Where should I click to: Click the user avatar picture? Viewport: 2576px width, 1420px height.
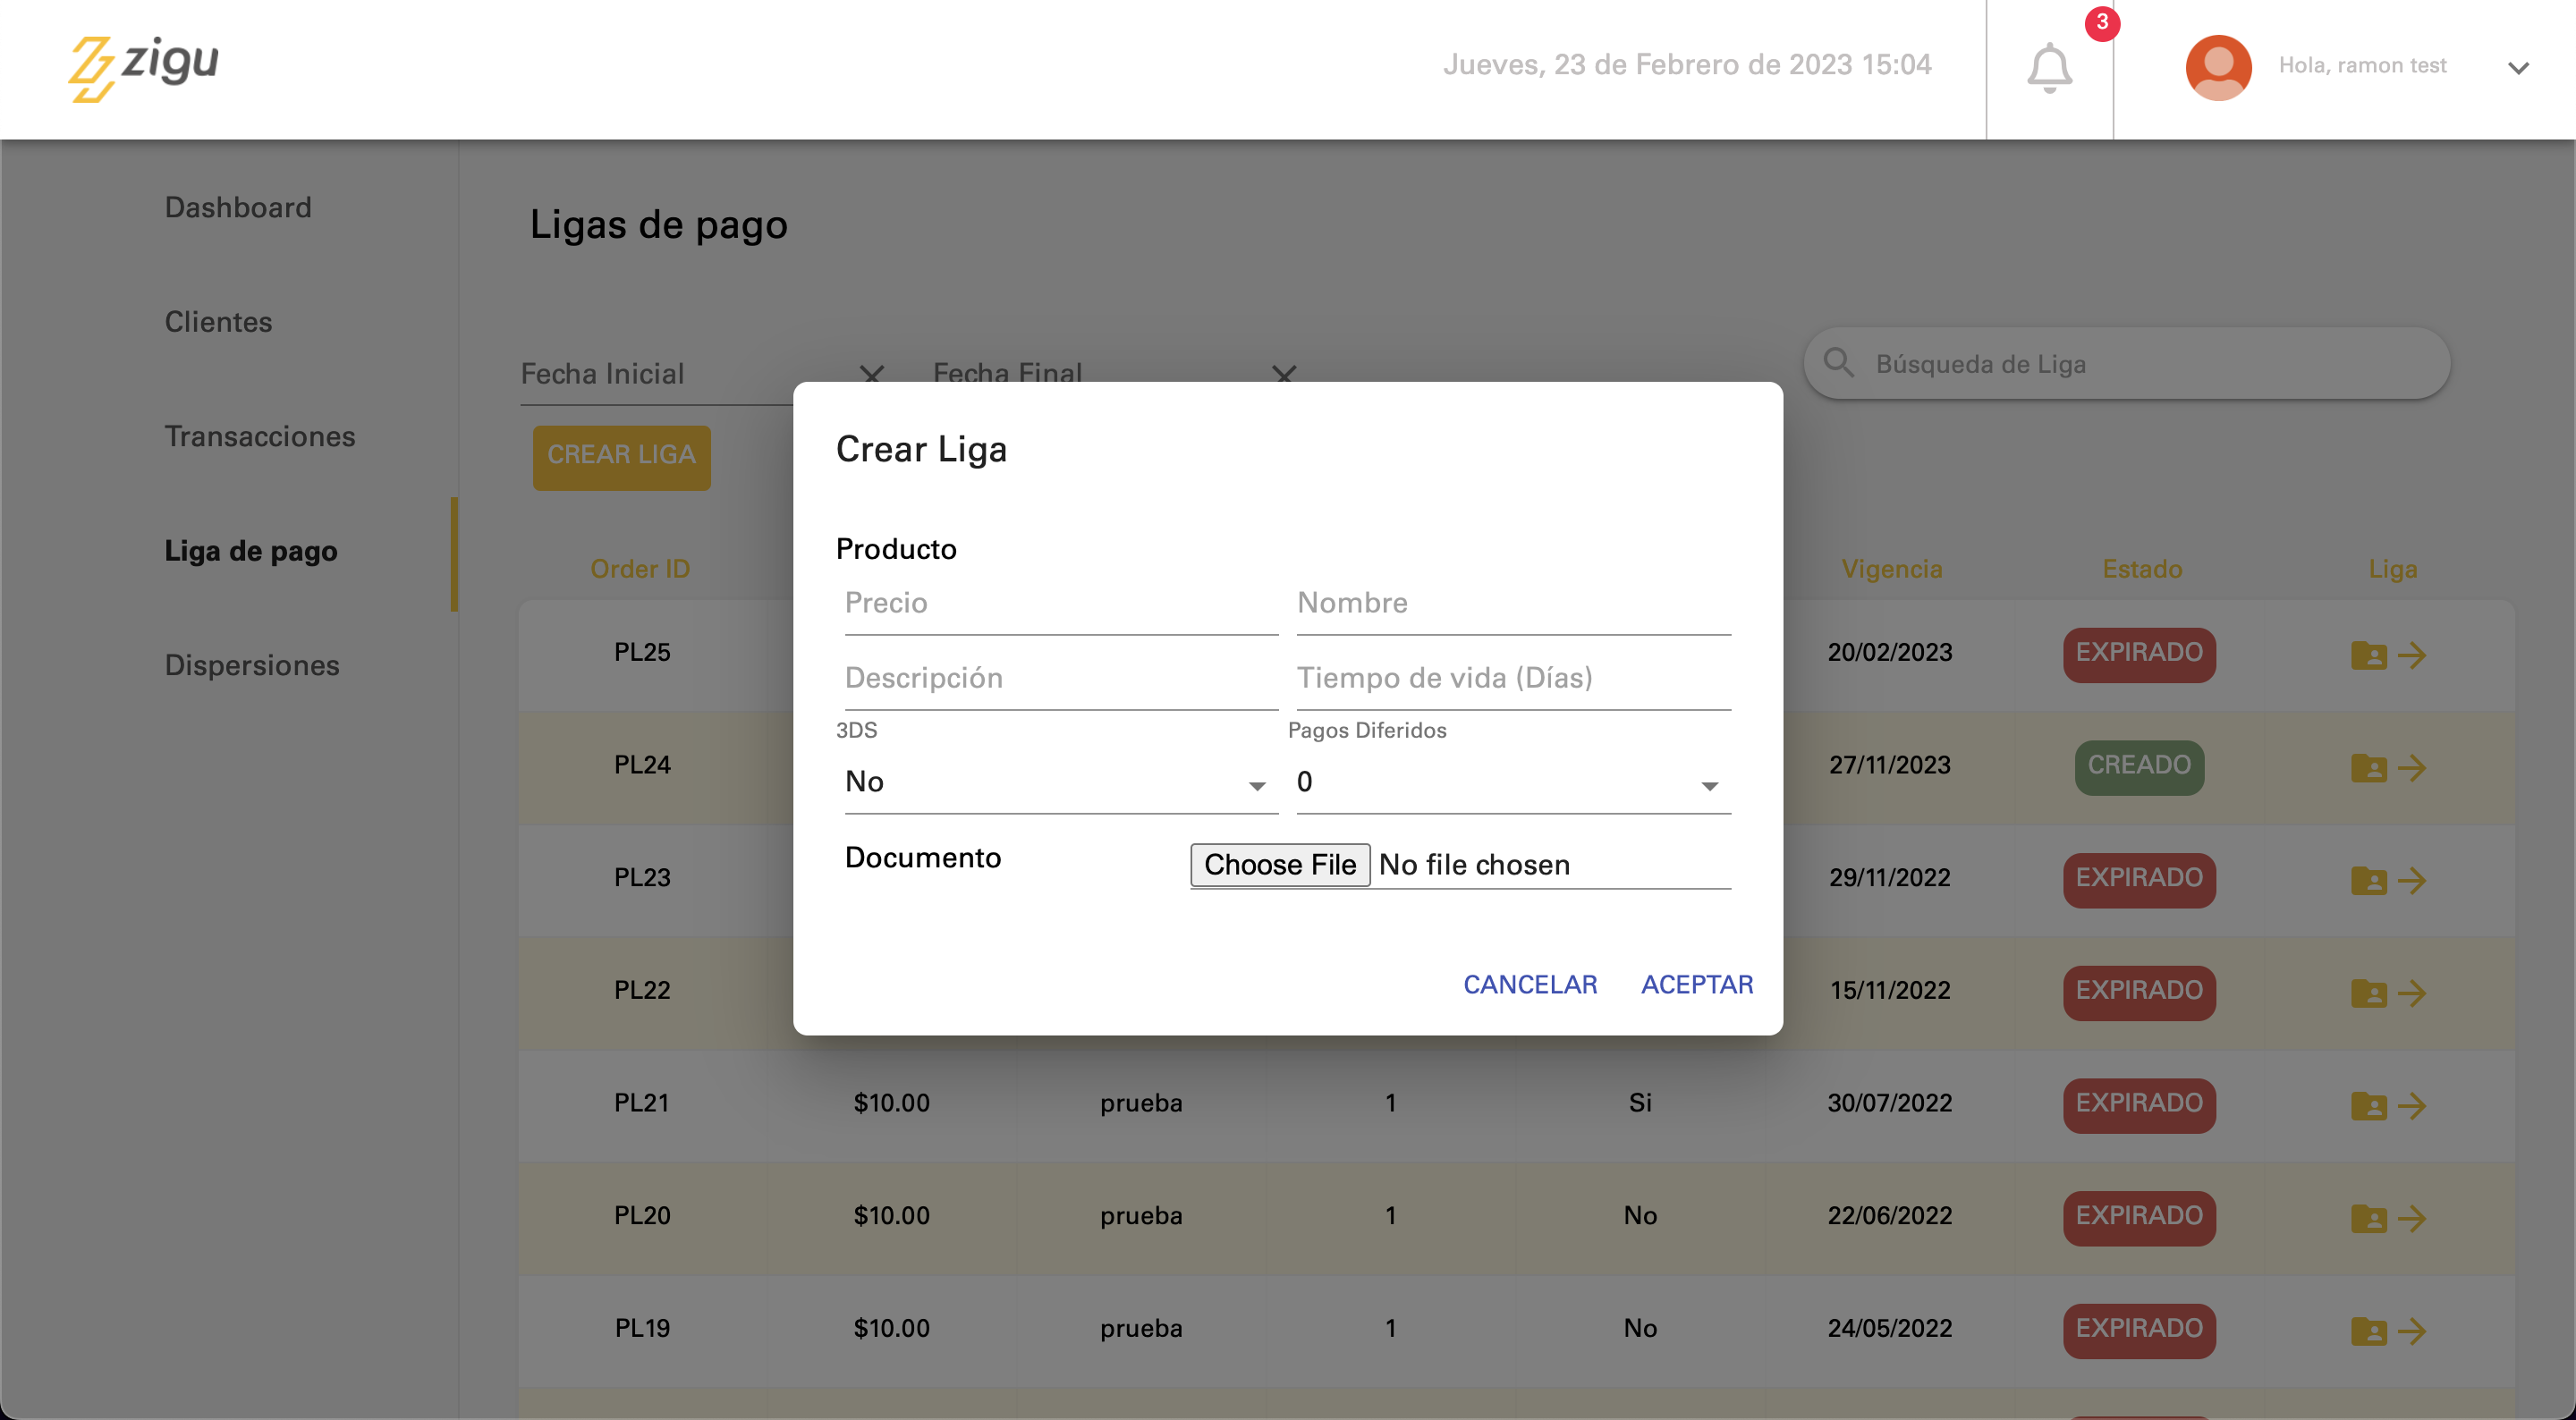2217,68
